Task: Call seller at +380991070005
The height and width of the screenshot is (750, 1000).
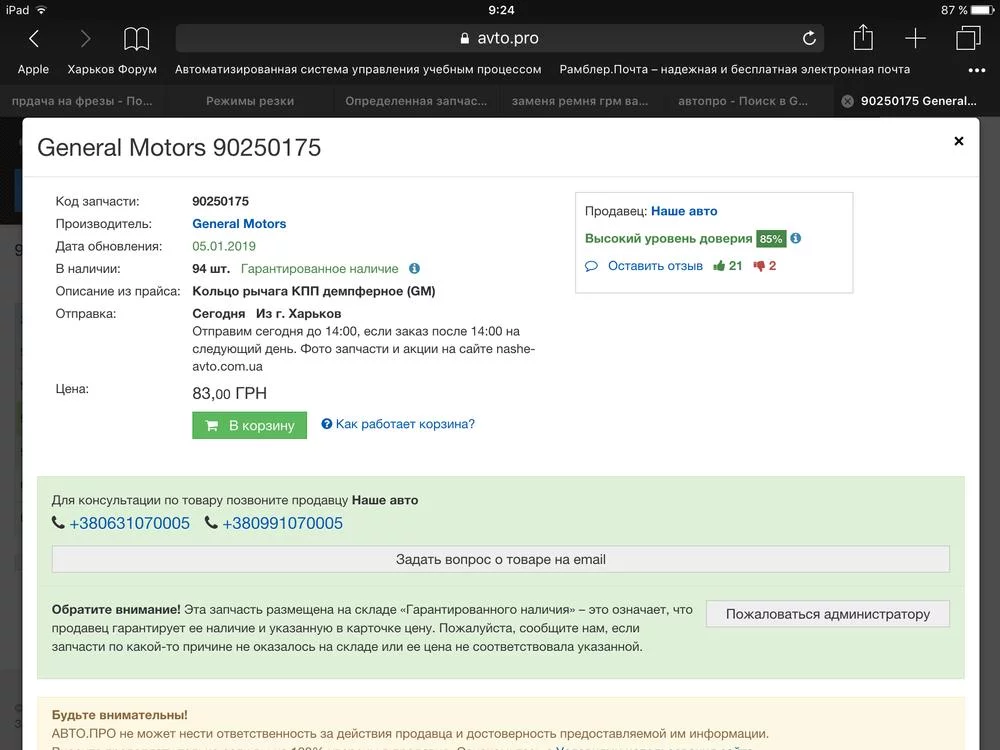Action: click(x=283, y=524)
